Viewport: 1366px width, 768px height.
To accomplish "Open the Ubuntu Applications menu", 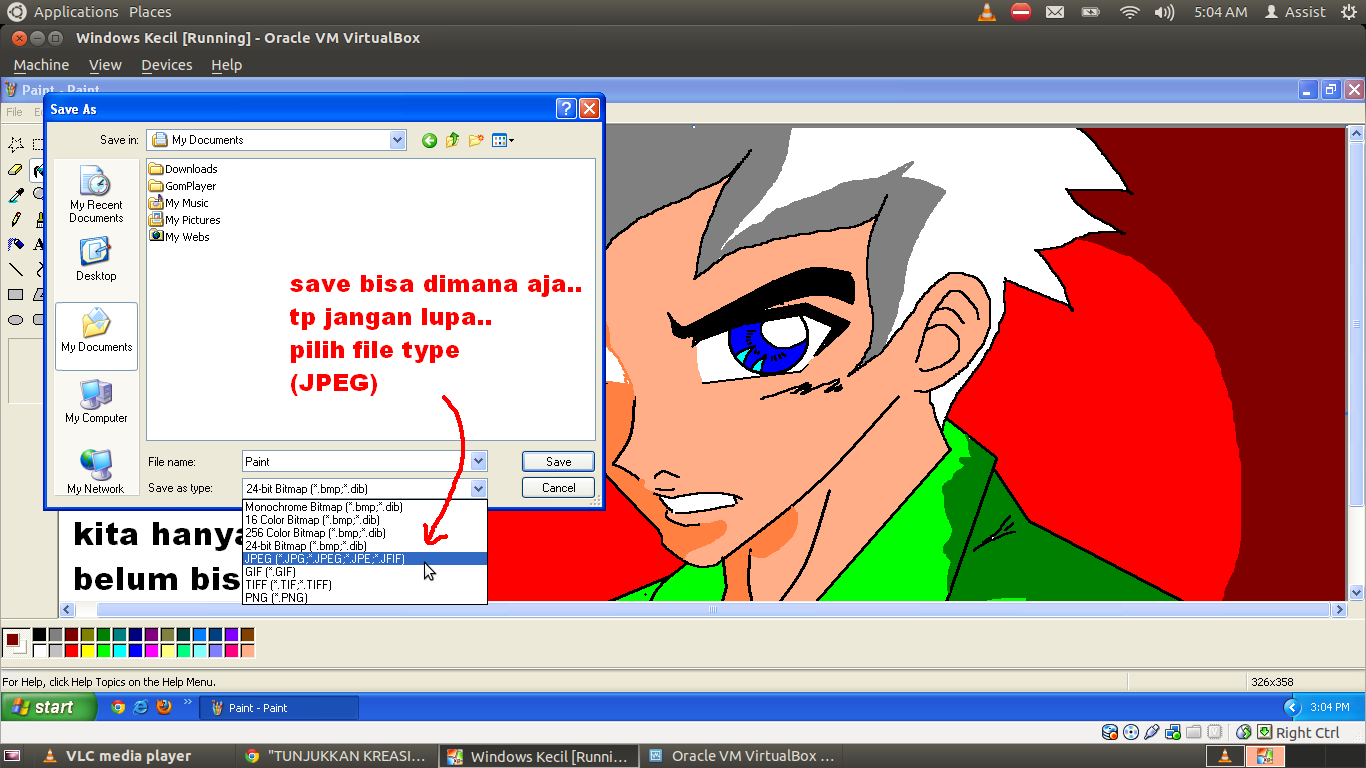I will point(76,12).
